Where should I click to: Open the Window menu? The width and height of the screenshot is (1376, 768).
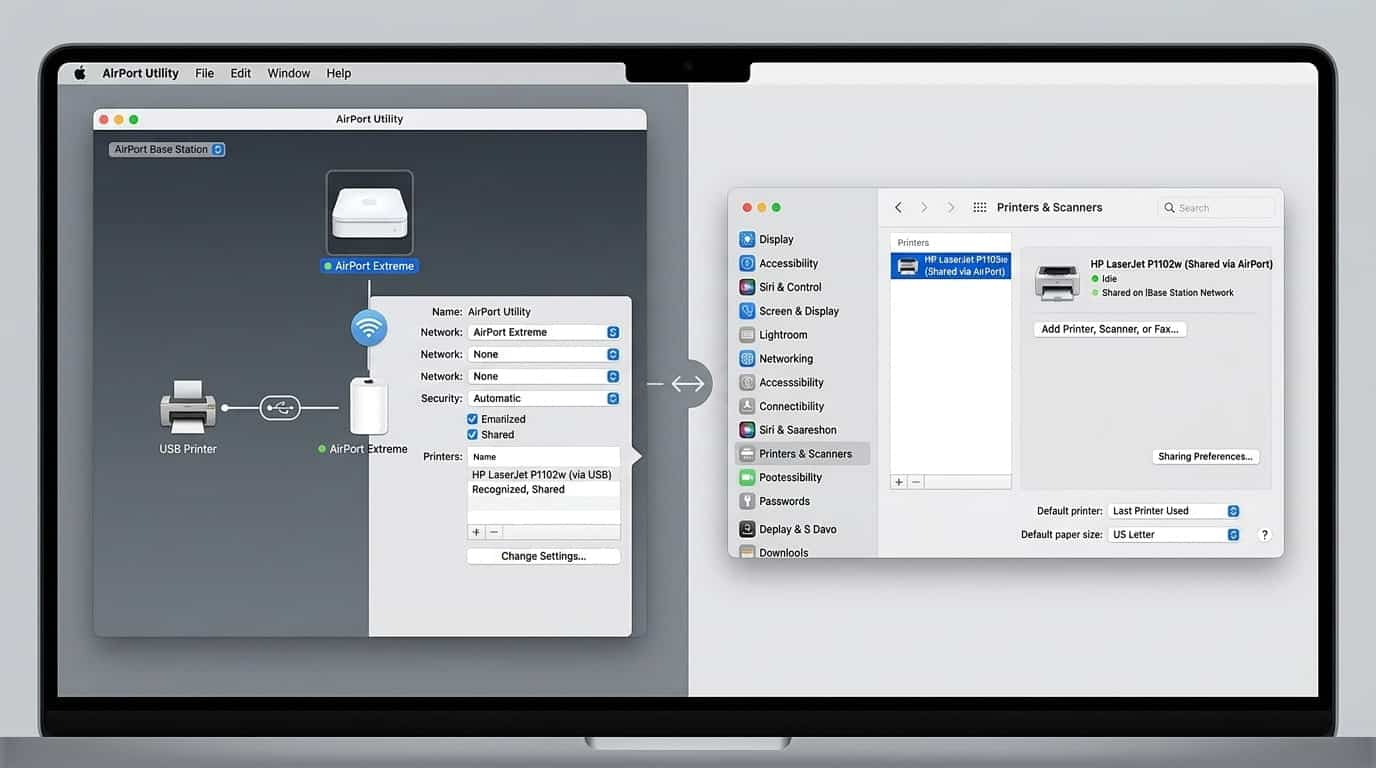(x=289, y=73)
